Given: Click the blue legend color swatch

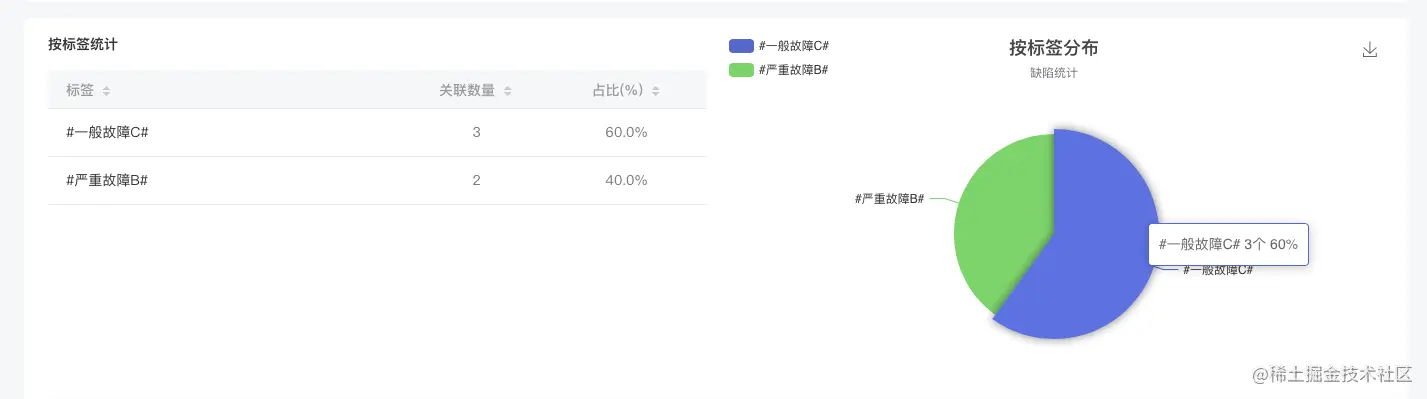Looking at the screenshot, I should [x=741, y=45].
